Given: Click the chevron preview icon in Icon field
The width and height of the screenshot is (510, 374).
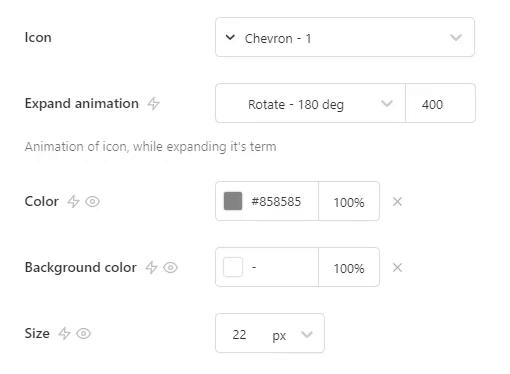Looking at the screenshot, I should [230, 37].
